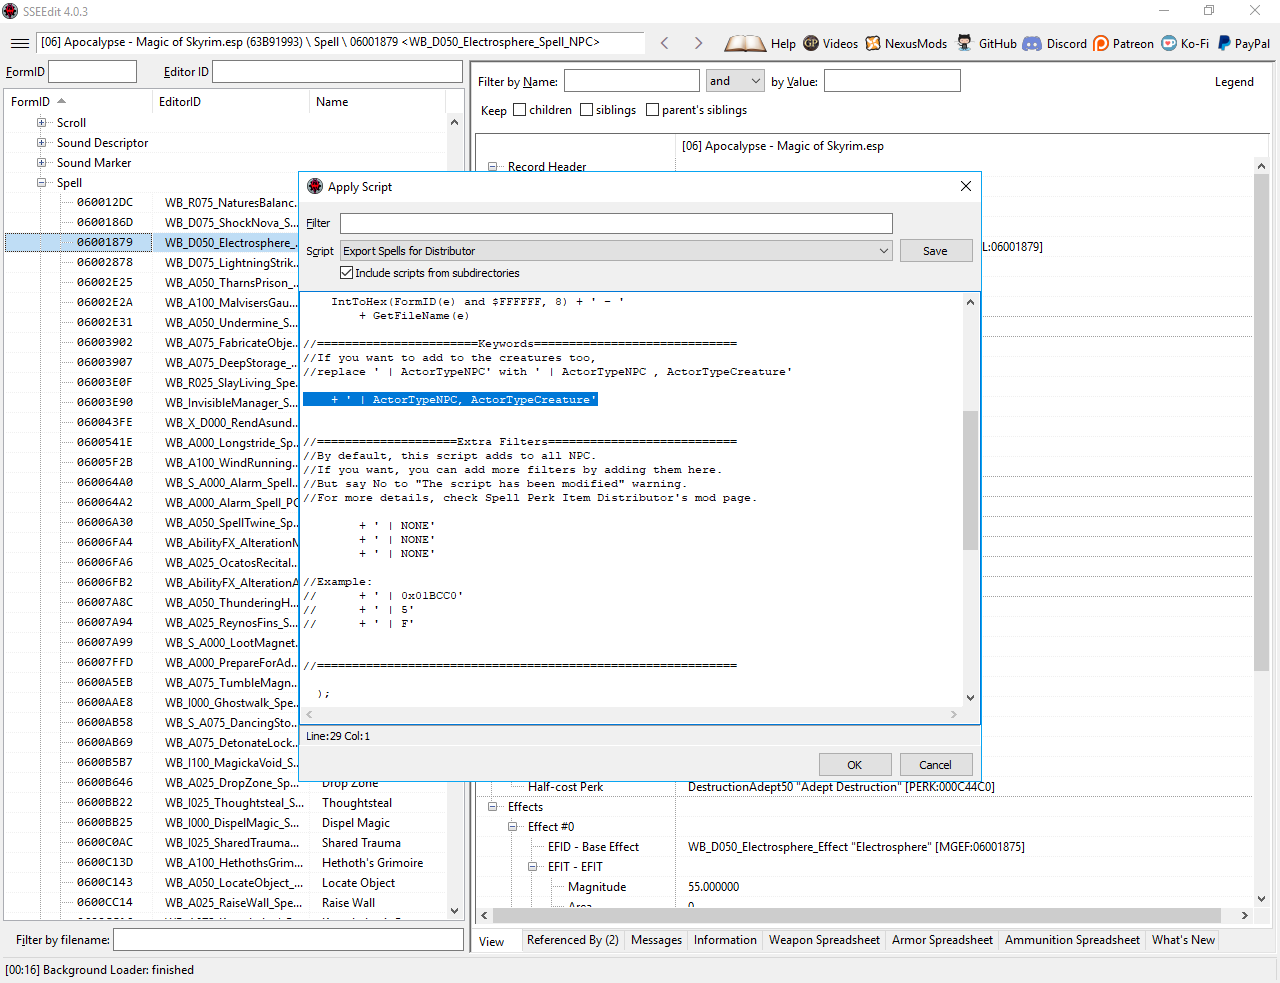
Task: Expand the Scroll tree node
Action: click(x=42, y=123)
